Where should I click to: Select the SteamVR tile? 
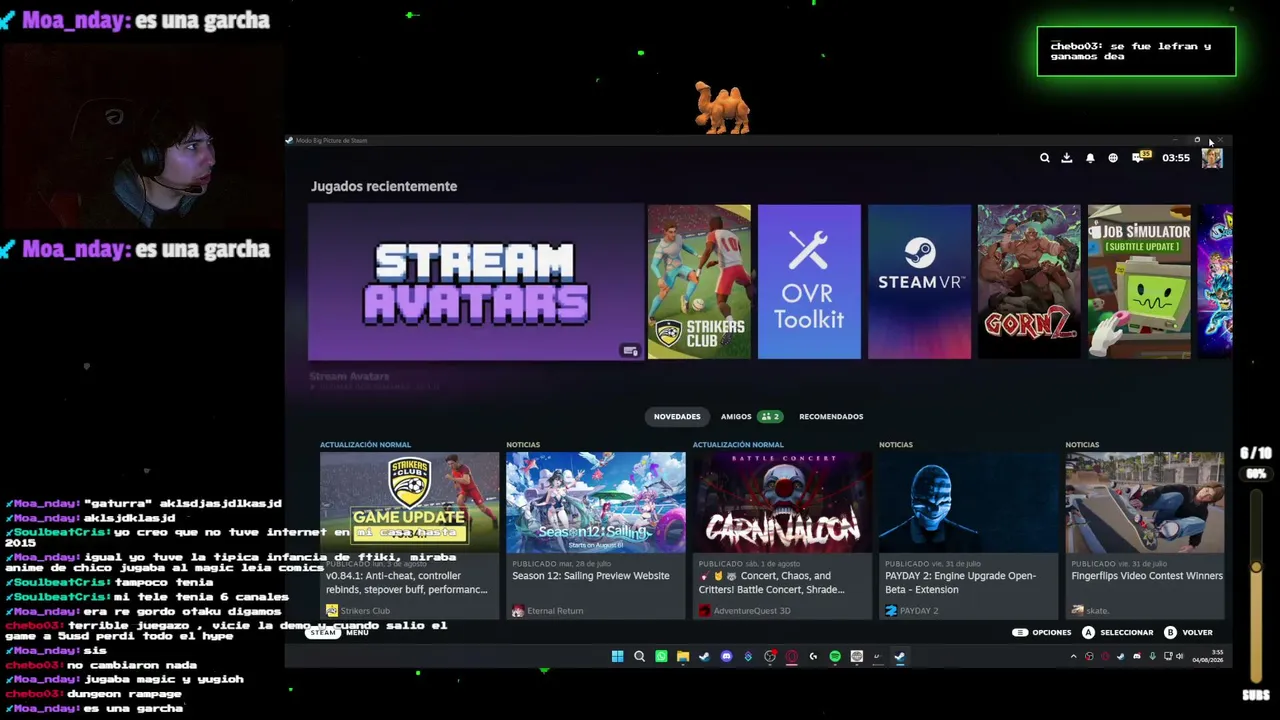coord(919,282)
